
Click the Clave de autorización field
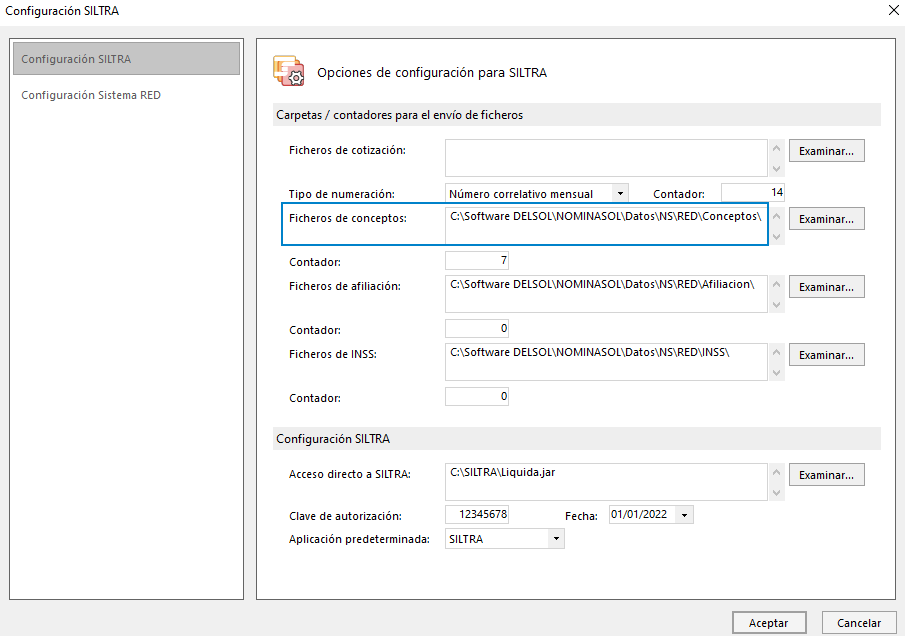(x=476, y=514)
